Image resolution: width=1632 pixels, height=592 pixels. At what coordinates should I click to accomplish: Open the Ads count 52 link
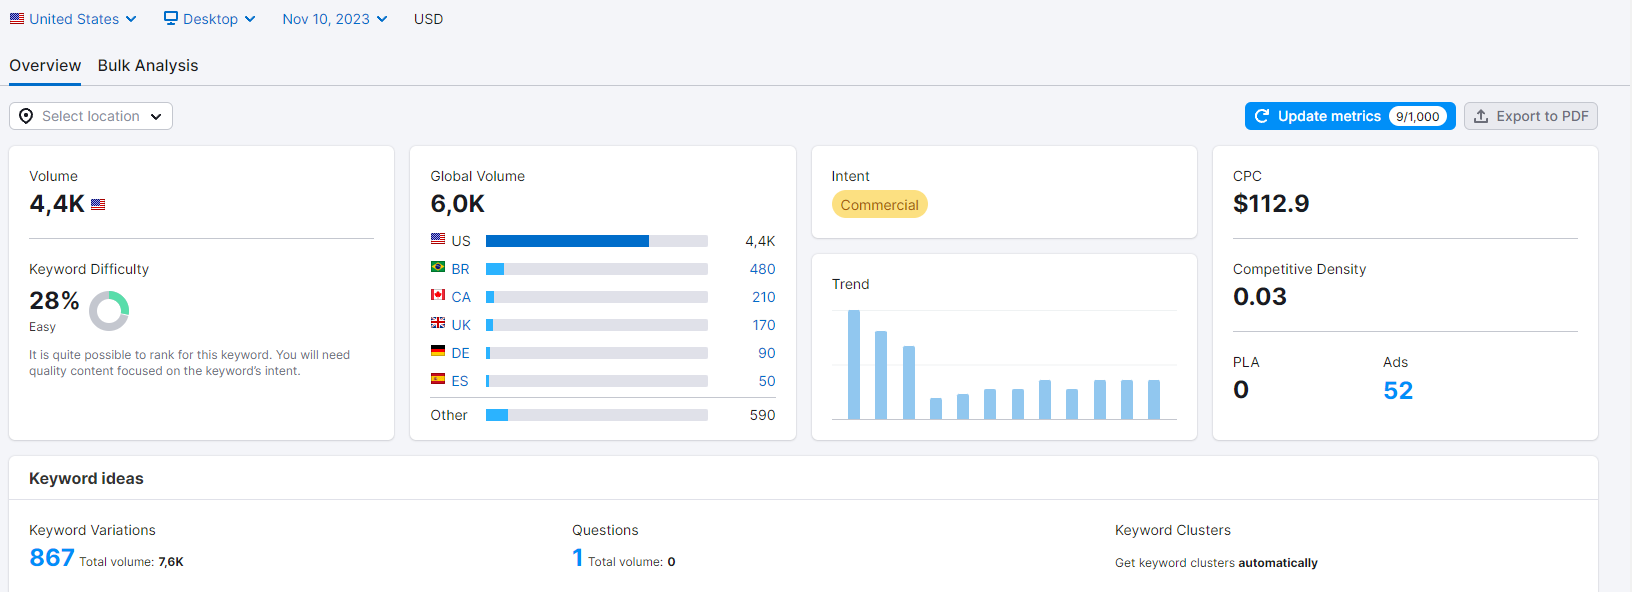tap(1398, 390)
